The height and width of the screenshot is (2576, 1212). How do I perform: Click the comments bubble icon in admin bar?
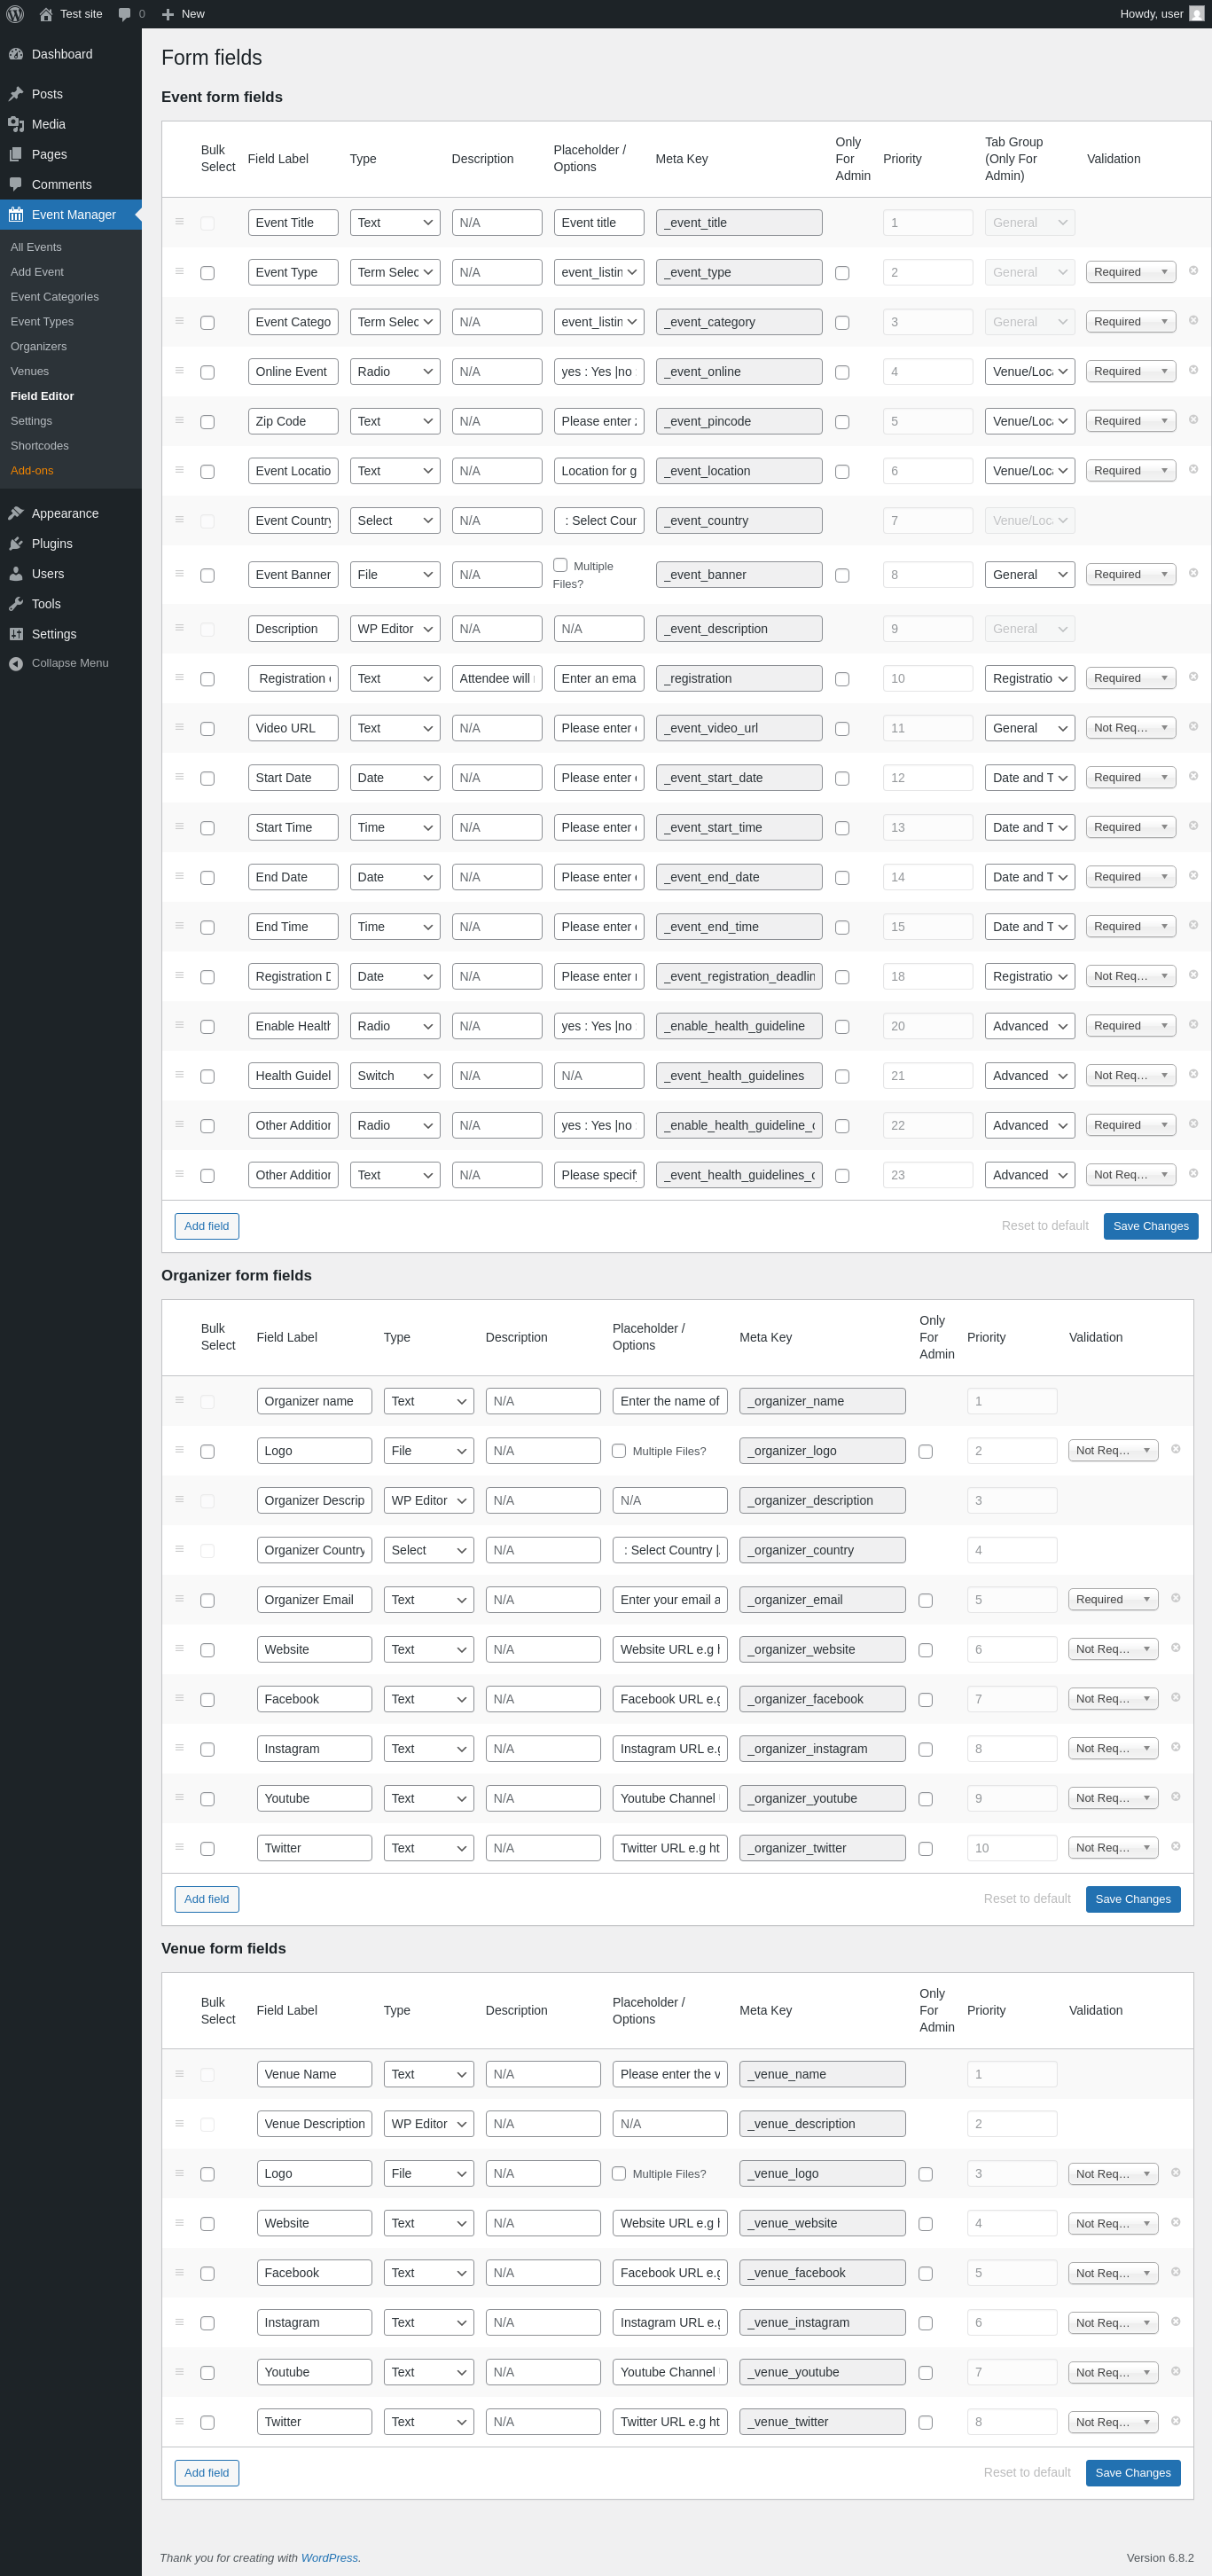[125, 14]
